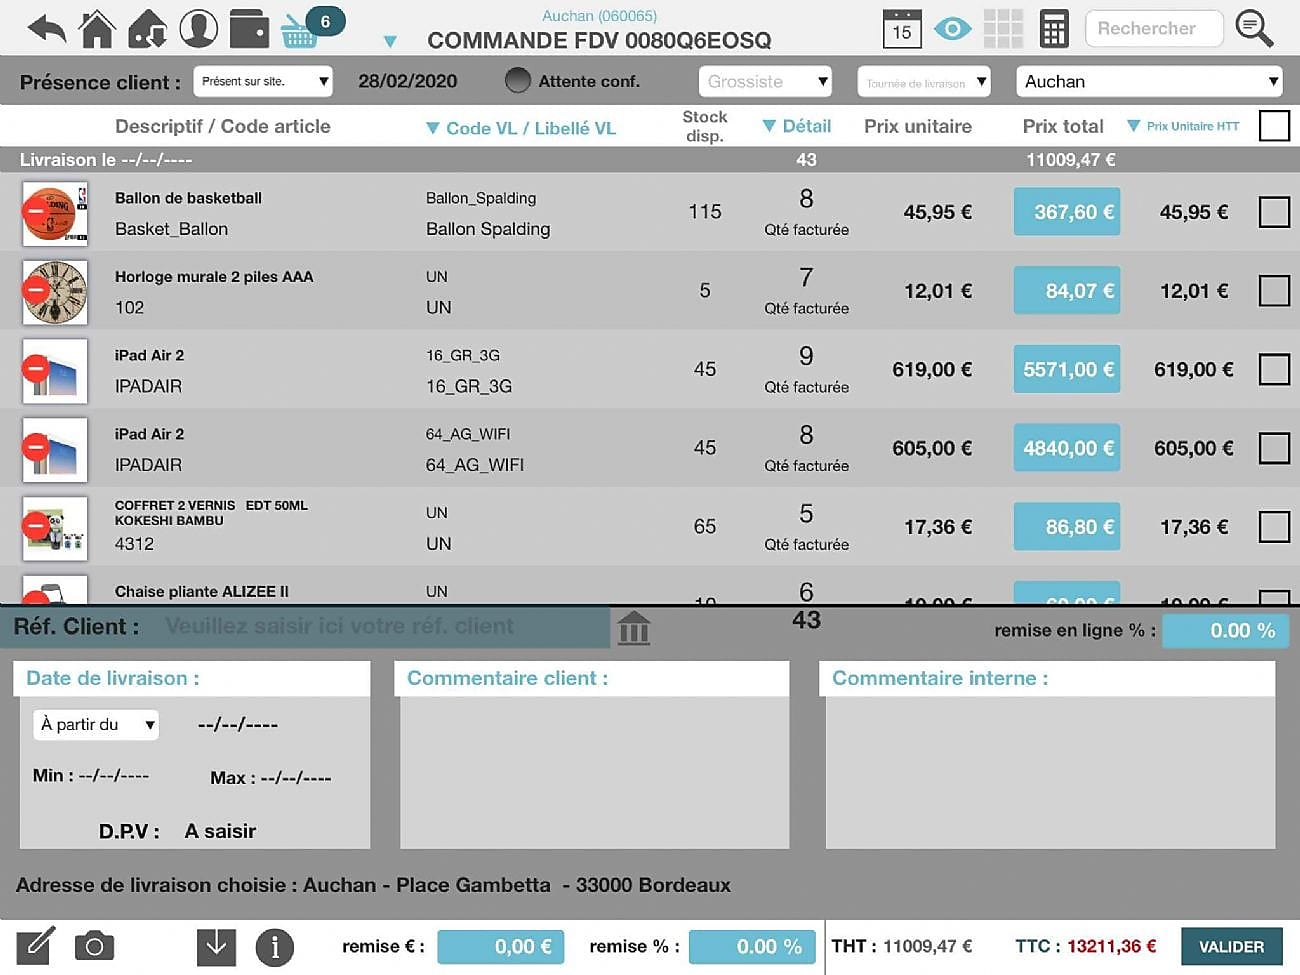Edit quantity 9 for iPad Air 16_GR_3G
1300x975 pixels.
[806, 356]
